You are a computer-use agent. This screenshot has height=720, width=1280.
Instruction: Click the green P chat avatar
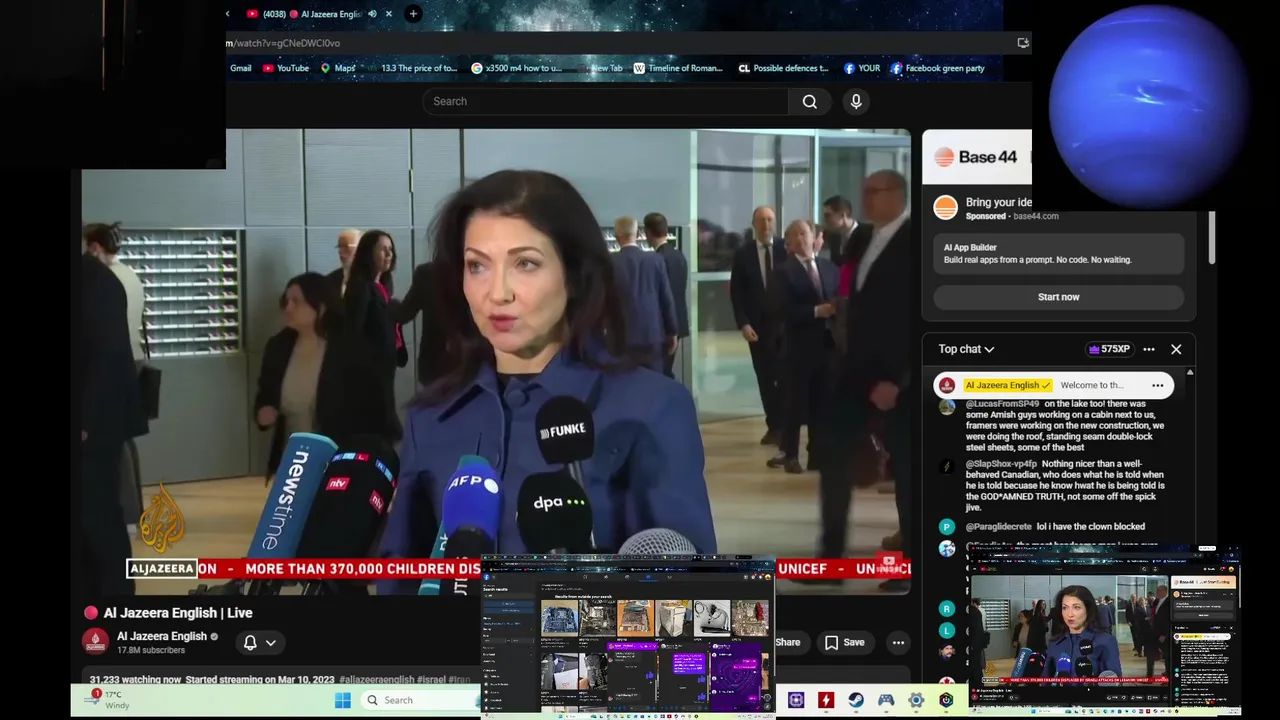(947, 527)
